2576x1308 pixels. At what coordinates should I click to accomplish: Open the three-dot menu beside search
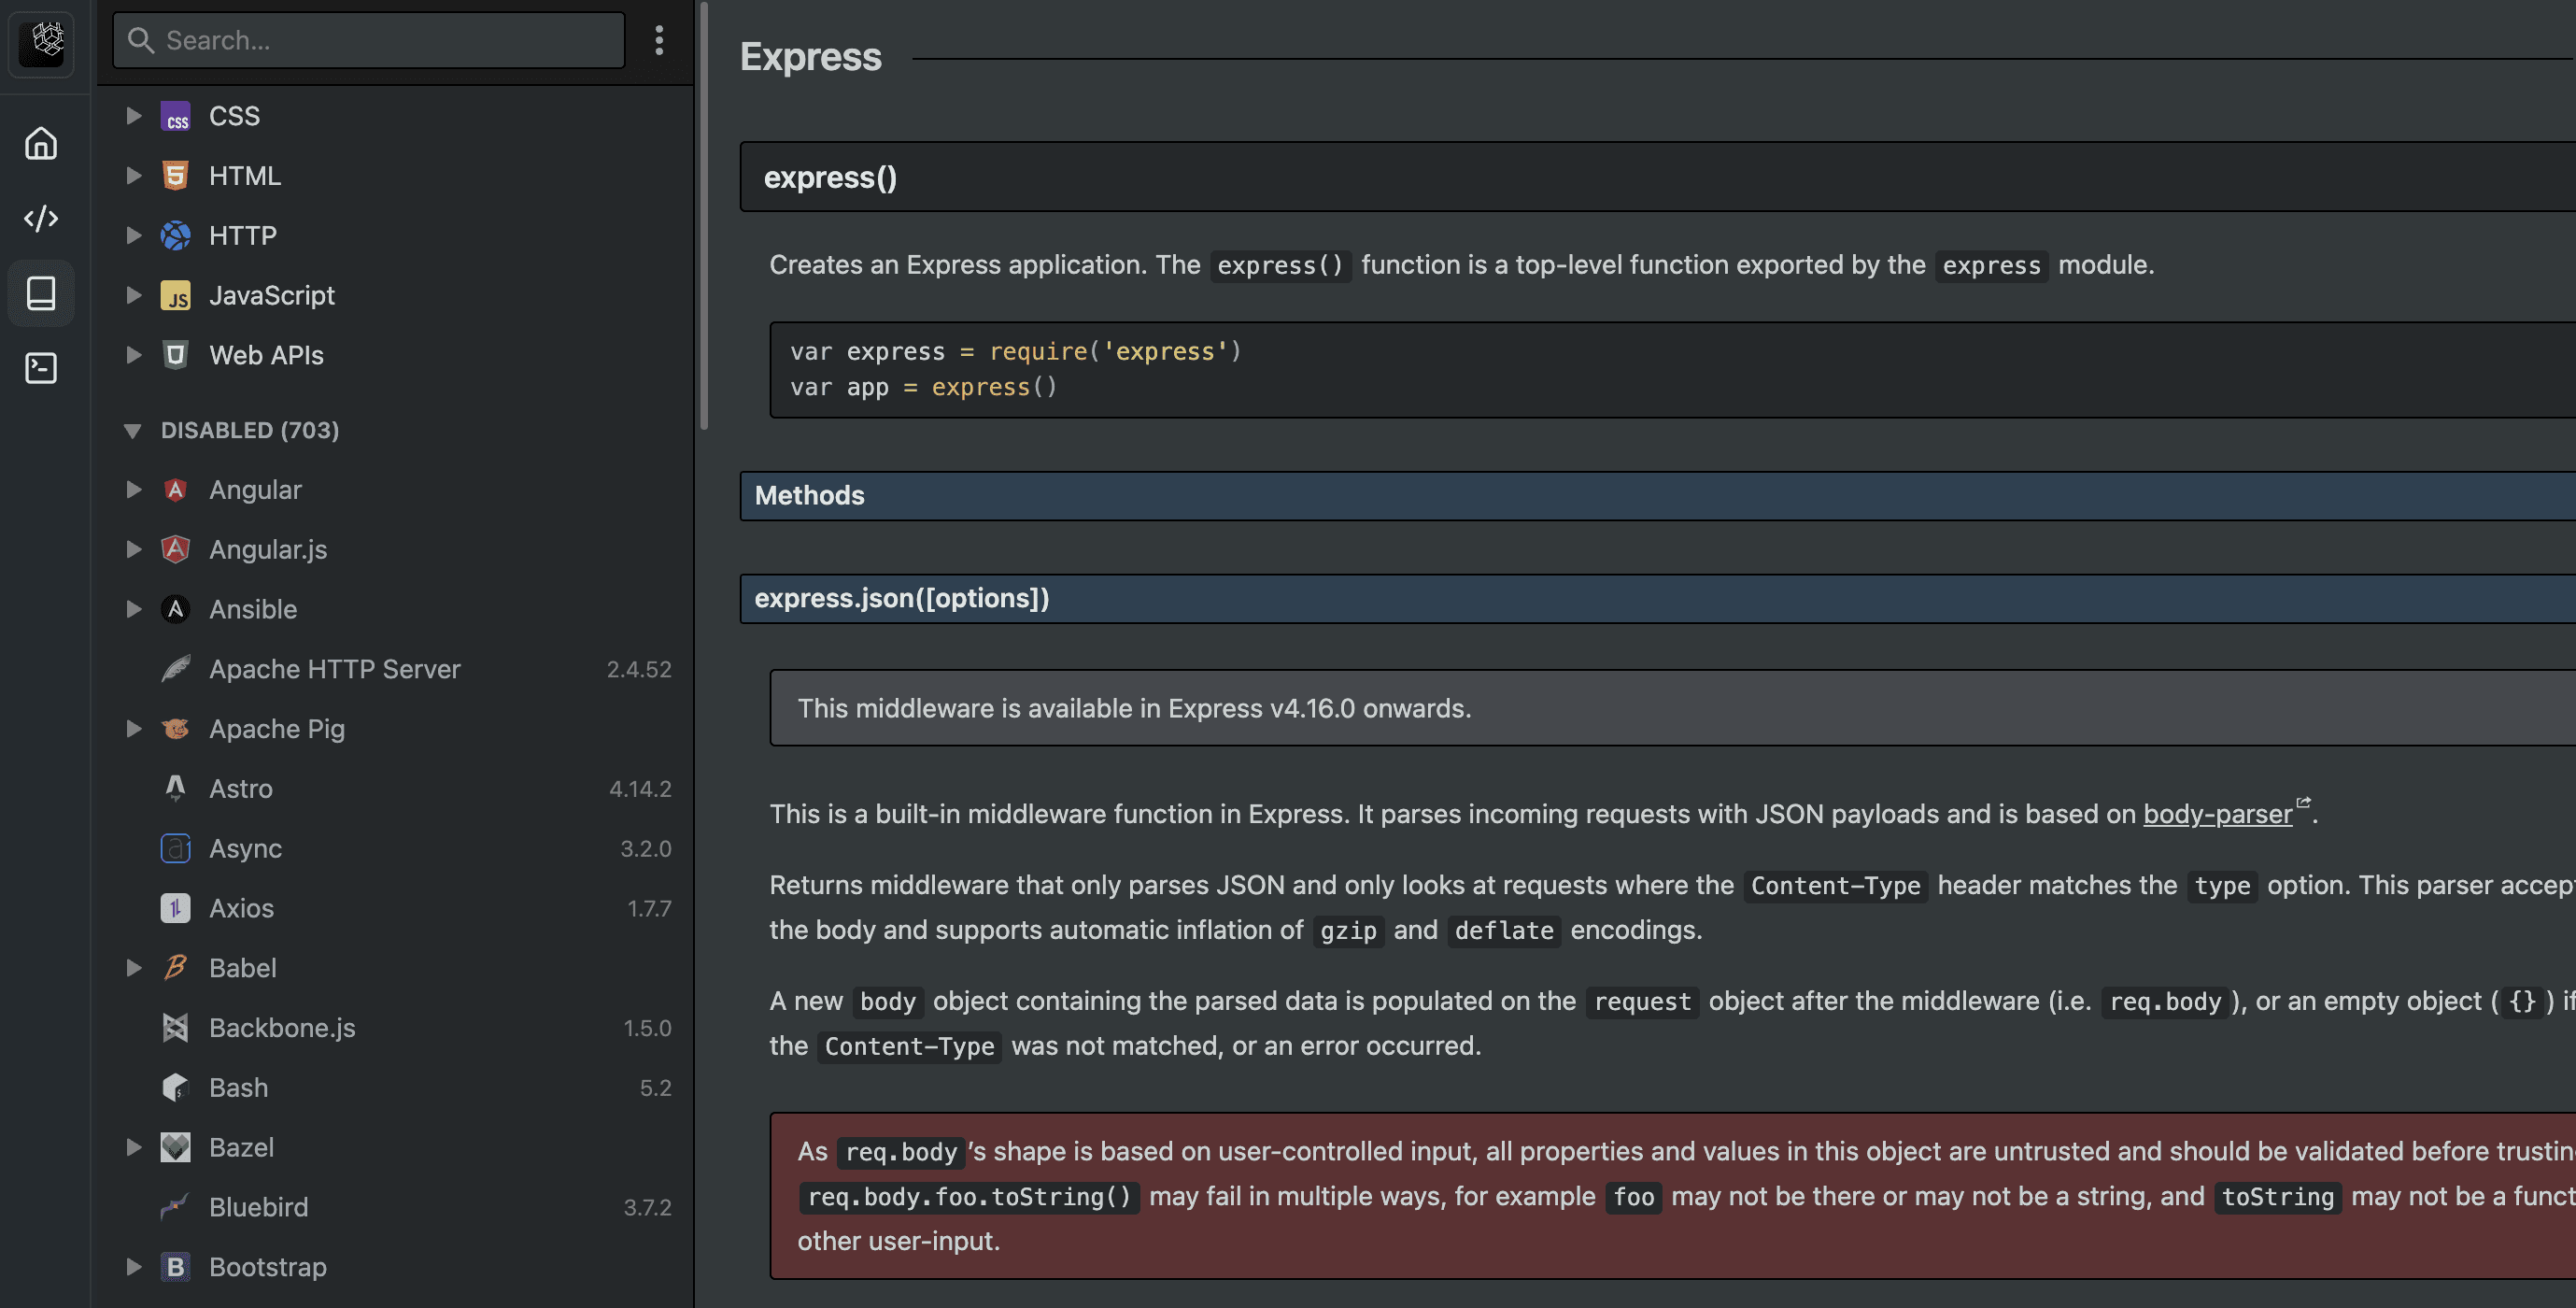click(x=659, y=41)
